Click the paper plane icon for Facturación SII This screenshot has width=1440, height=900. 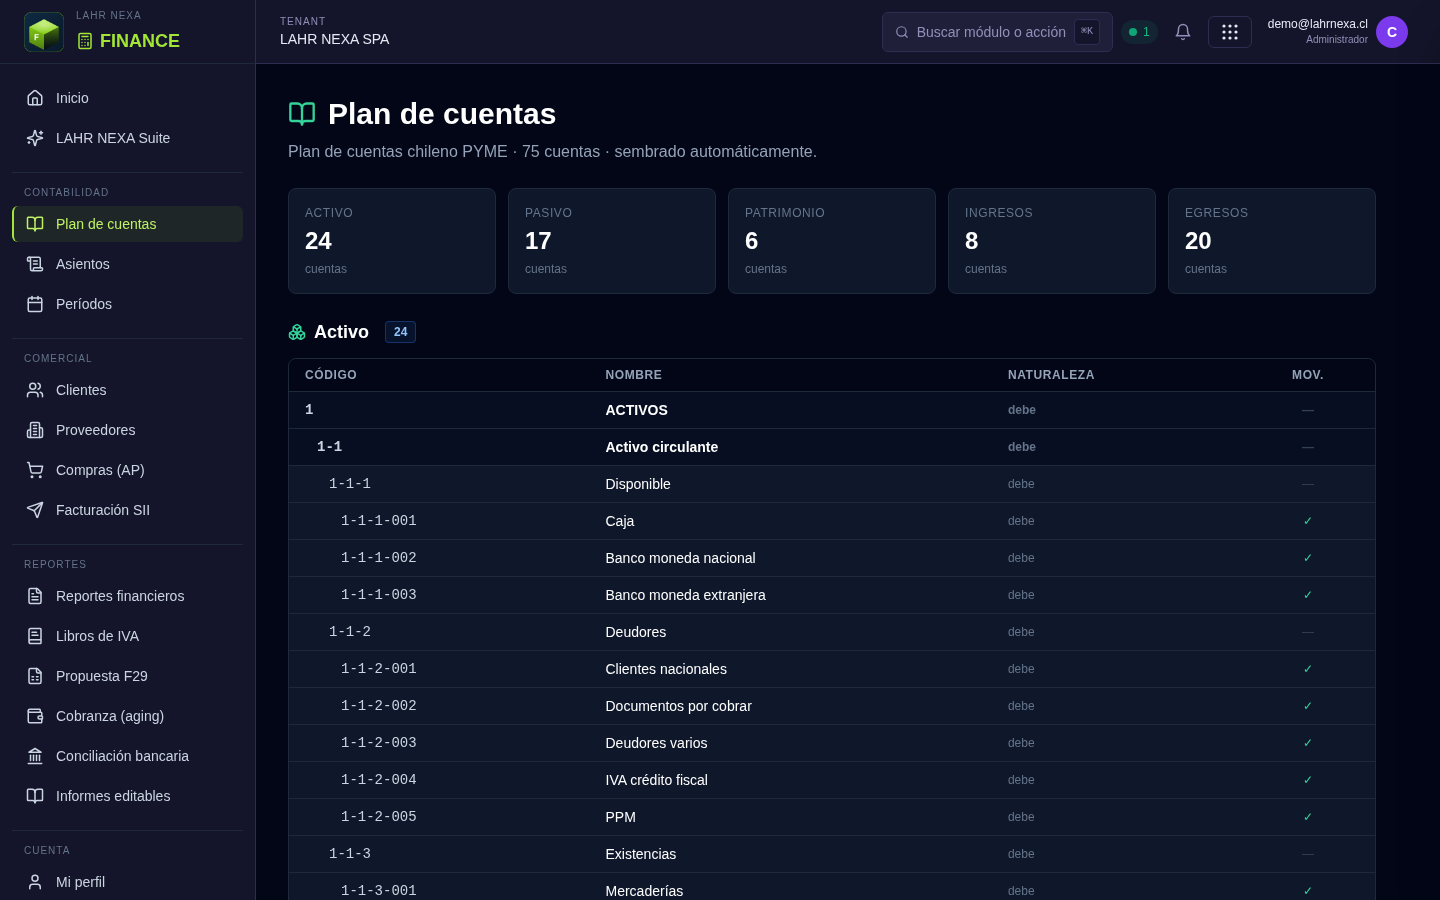point(35,510)
